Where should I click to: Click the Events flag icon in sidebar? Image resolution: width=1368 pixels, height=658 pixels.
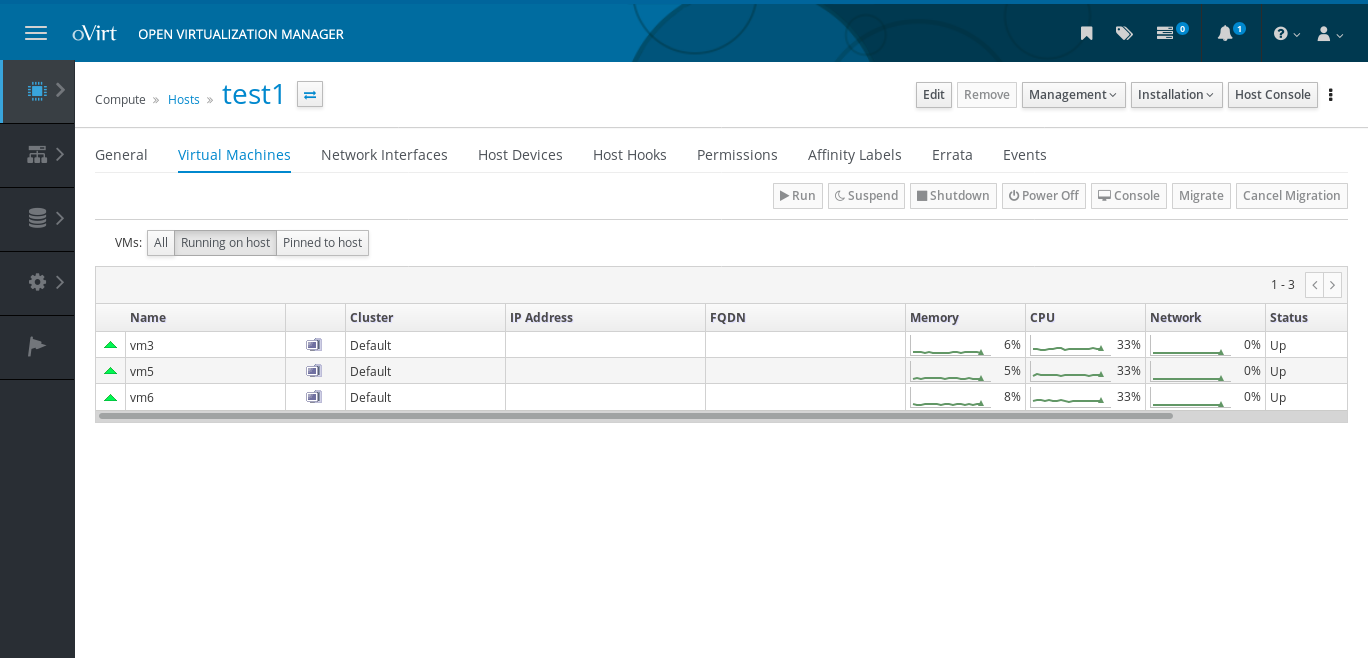tap(37, 346)
